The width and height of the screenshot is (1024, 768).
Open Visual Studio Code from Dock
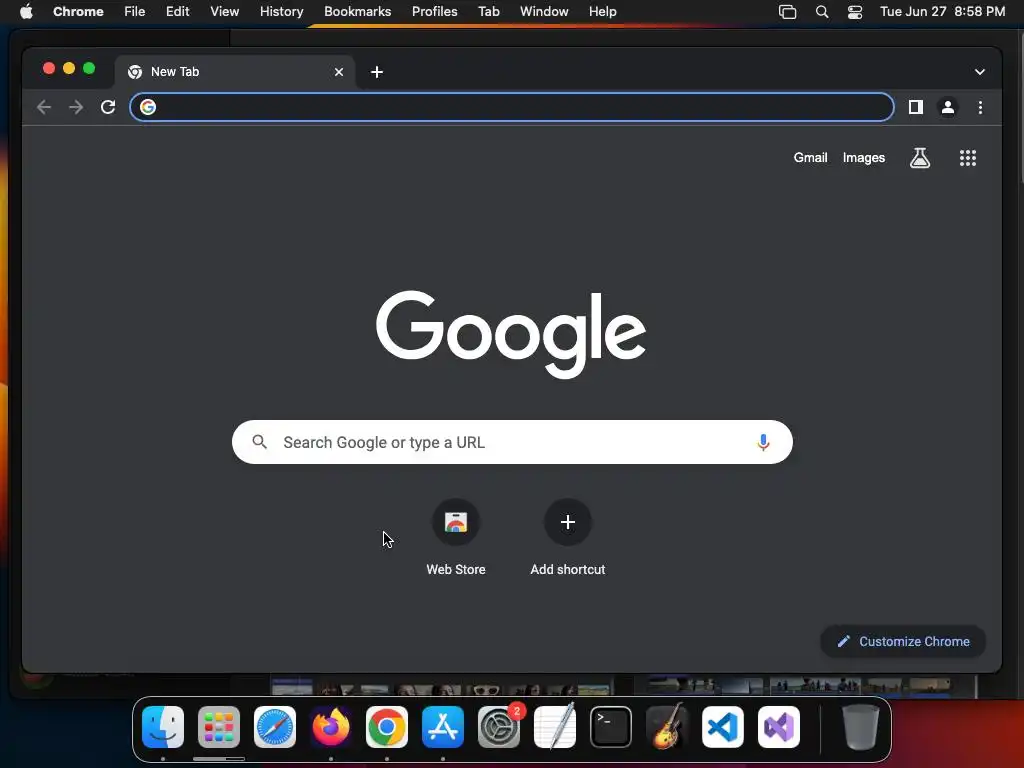tap(723, 727)
